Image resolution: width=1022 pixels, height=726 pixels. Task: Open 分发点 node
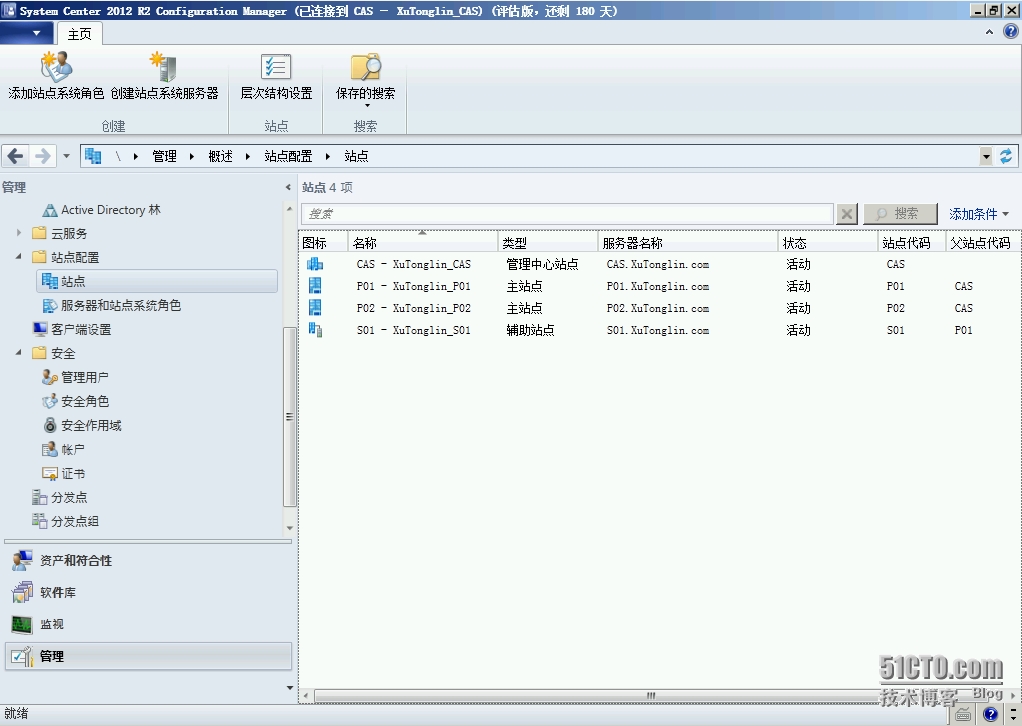point(59,497)
